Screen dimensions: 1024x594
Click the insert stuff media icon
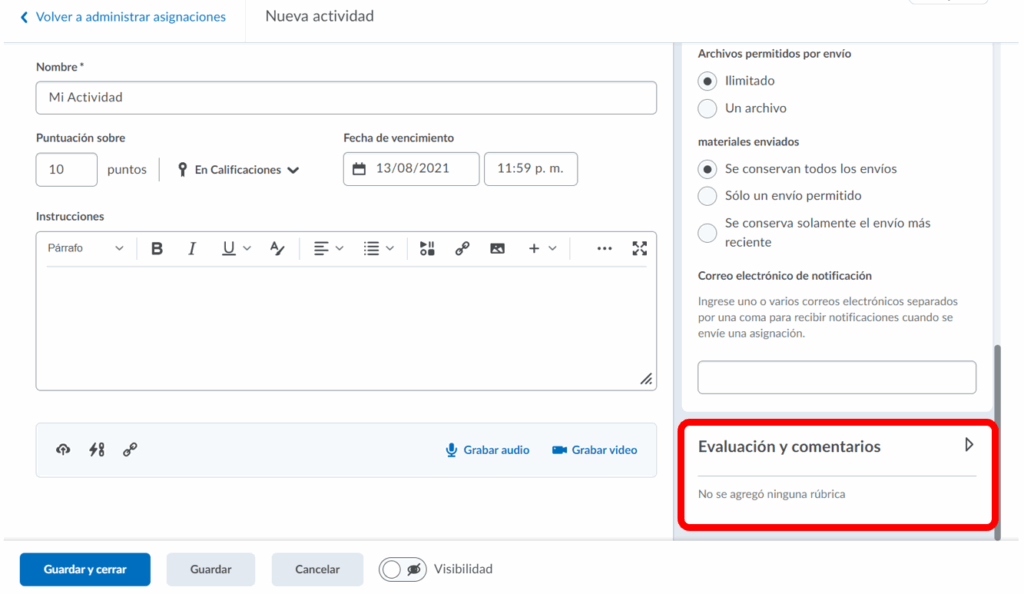tap(427, 249)
